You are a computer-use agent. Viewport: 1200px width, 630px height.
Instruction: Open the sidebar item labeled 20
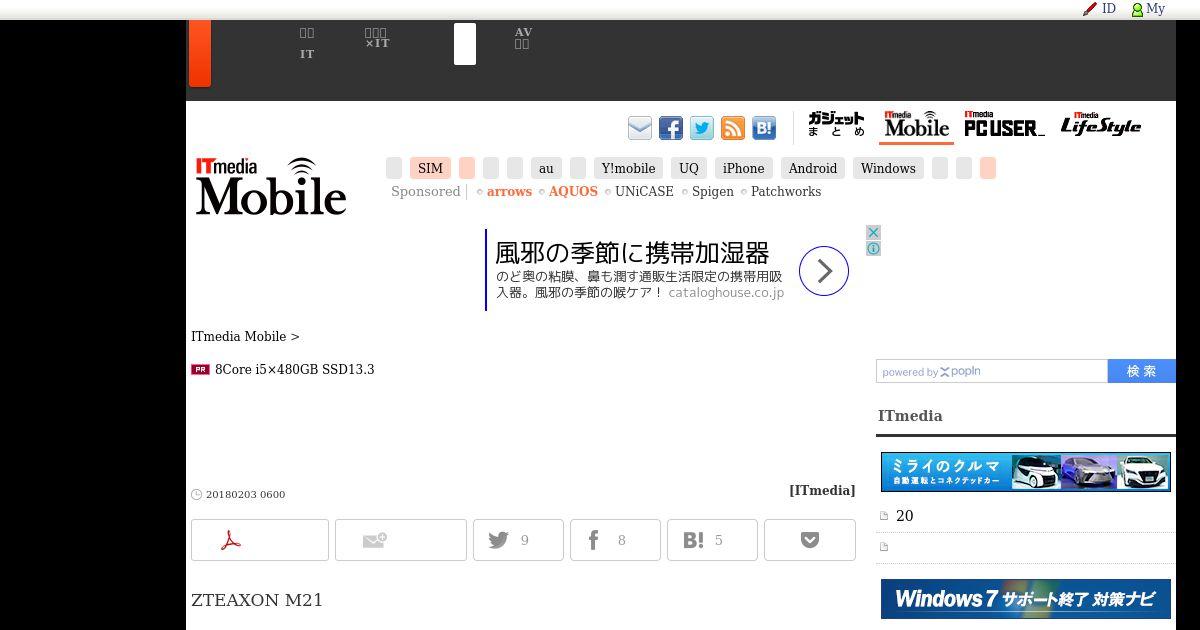(x=905, y=516)
